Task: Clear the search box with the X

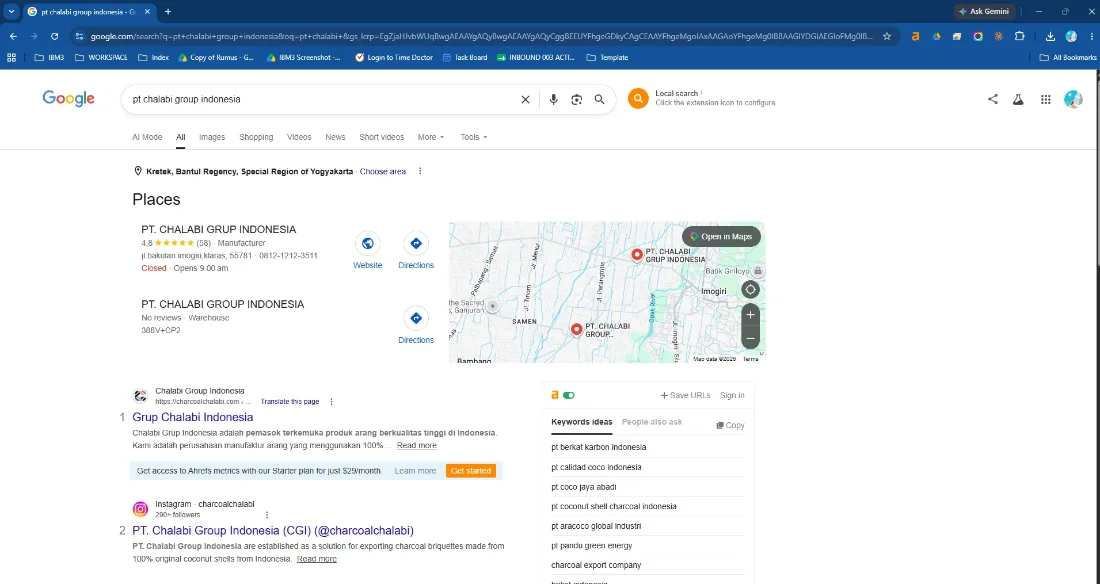Action: point(525,100)
